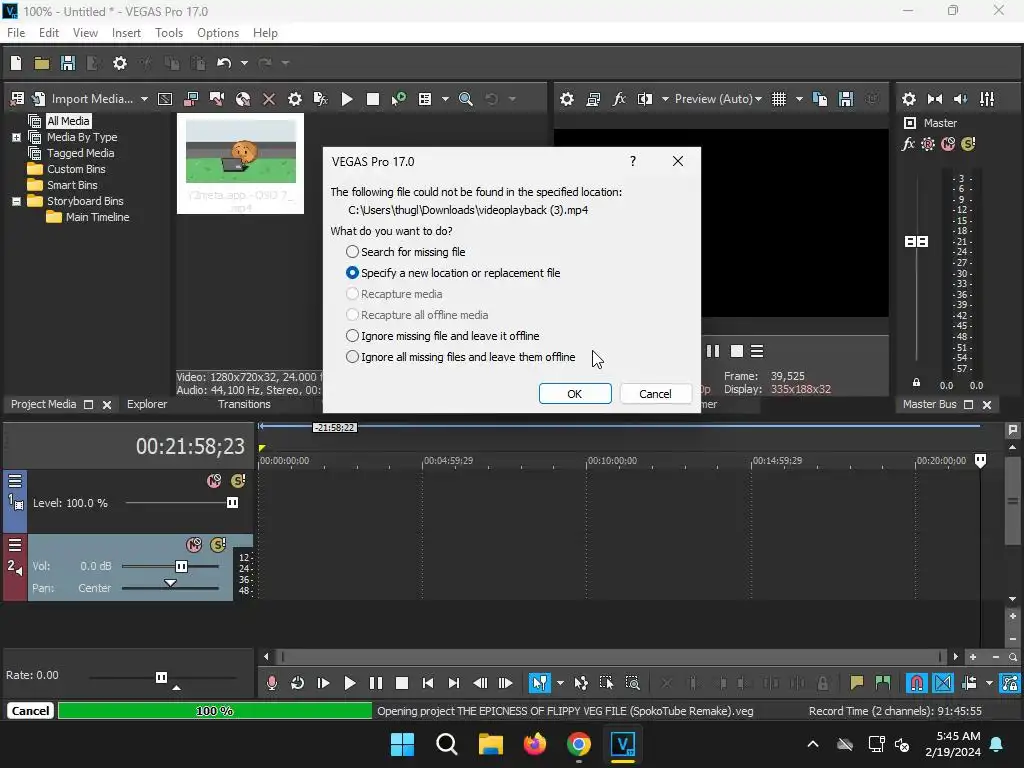Toggle Loop Playback icon in transport bar
Viewport: 1024px width, 768px height.
tap(297, 683)
